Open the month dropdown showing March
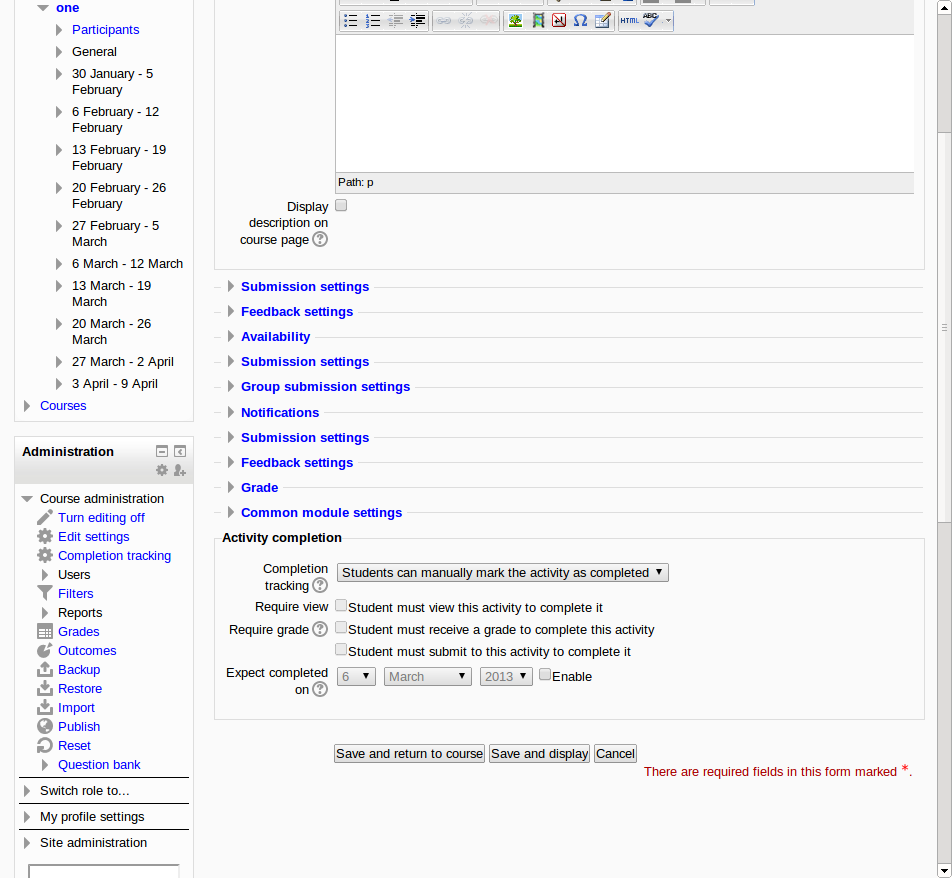Screen dimensions: 952x878 [x=428, y=676]
